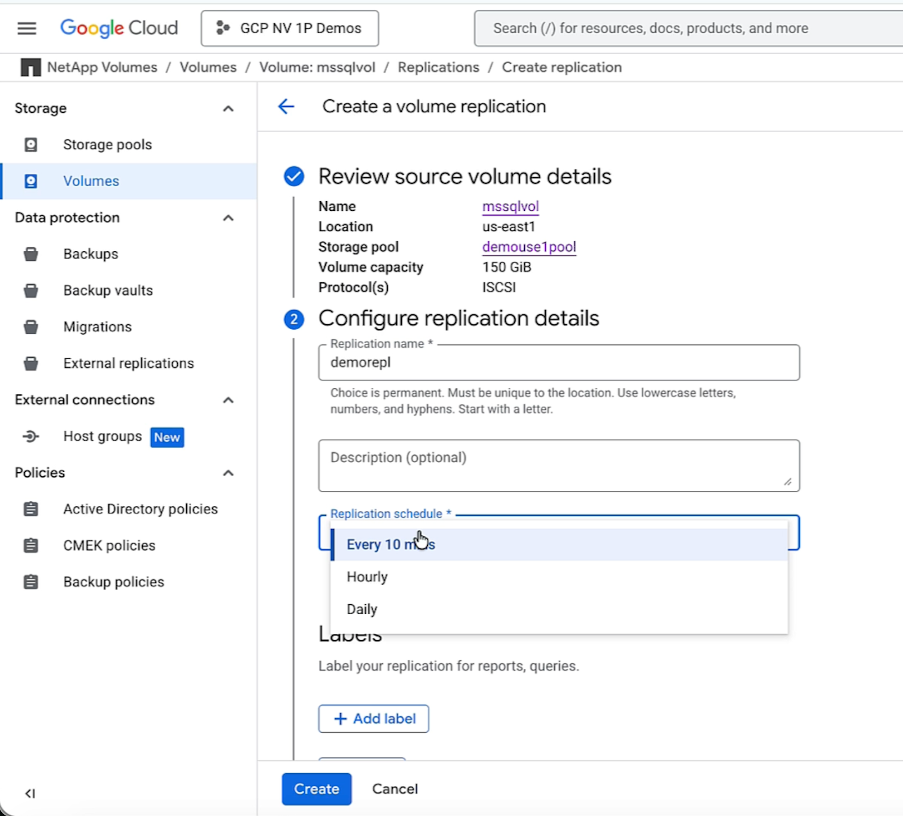Click the Replication name field
This screenshot has width=904, height=816.
(559, 363)
